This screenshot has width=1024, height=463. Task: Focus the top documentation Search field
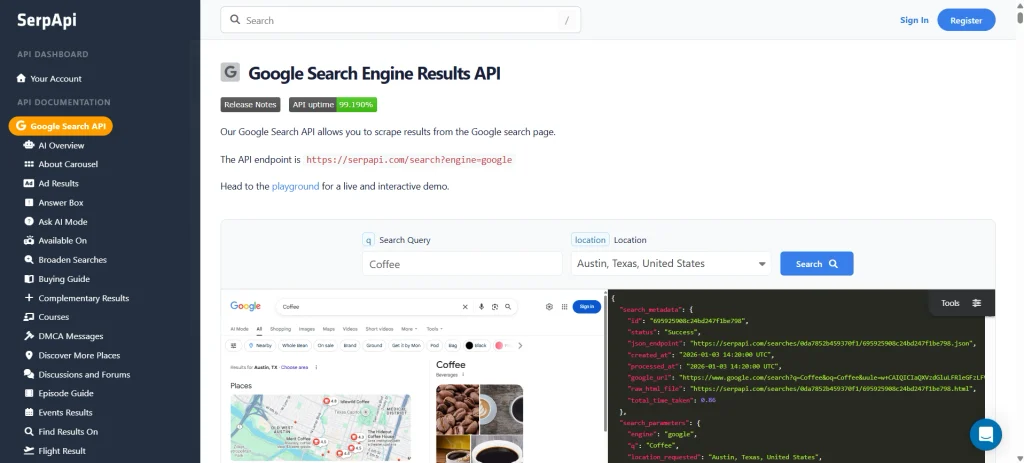[400, 20]
